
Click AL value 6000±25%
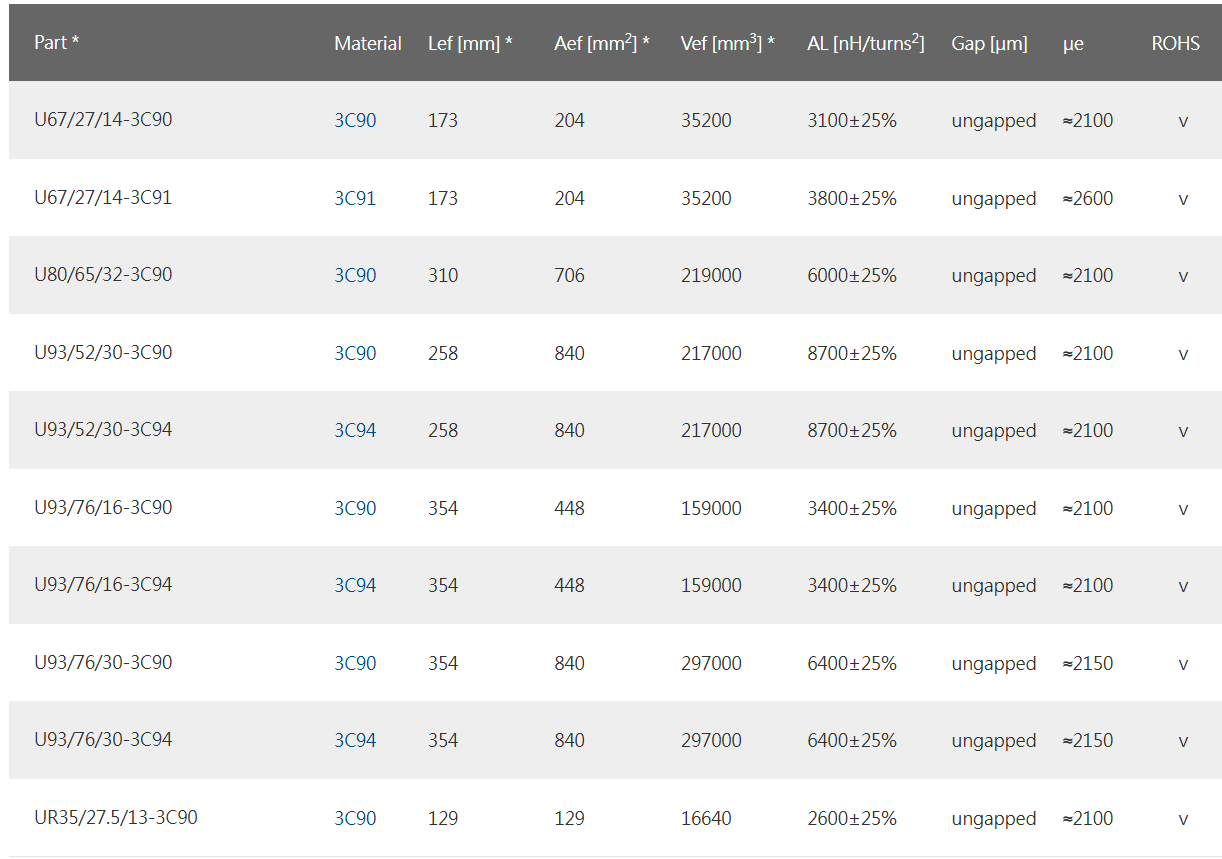tap(852, 275)
